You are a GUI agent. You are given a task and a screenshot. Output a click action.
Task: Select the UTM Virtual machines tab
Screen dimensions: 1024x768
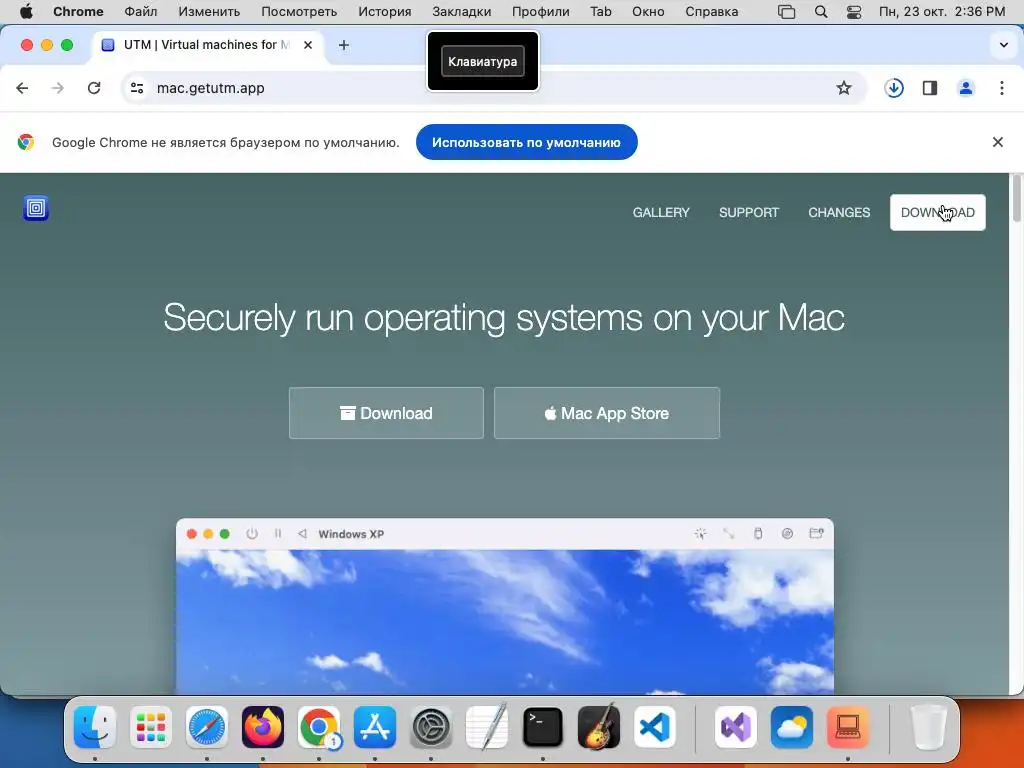pyautogui.click(x=208, y=45)
